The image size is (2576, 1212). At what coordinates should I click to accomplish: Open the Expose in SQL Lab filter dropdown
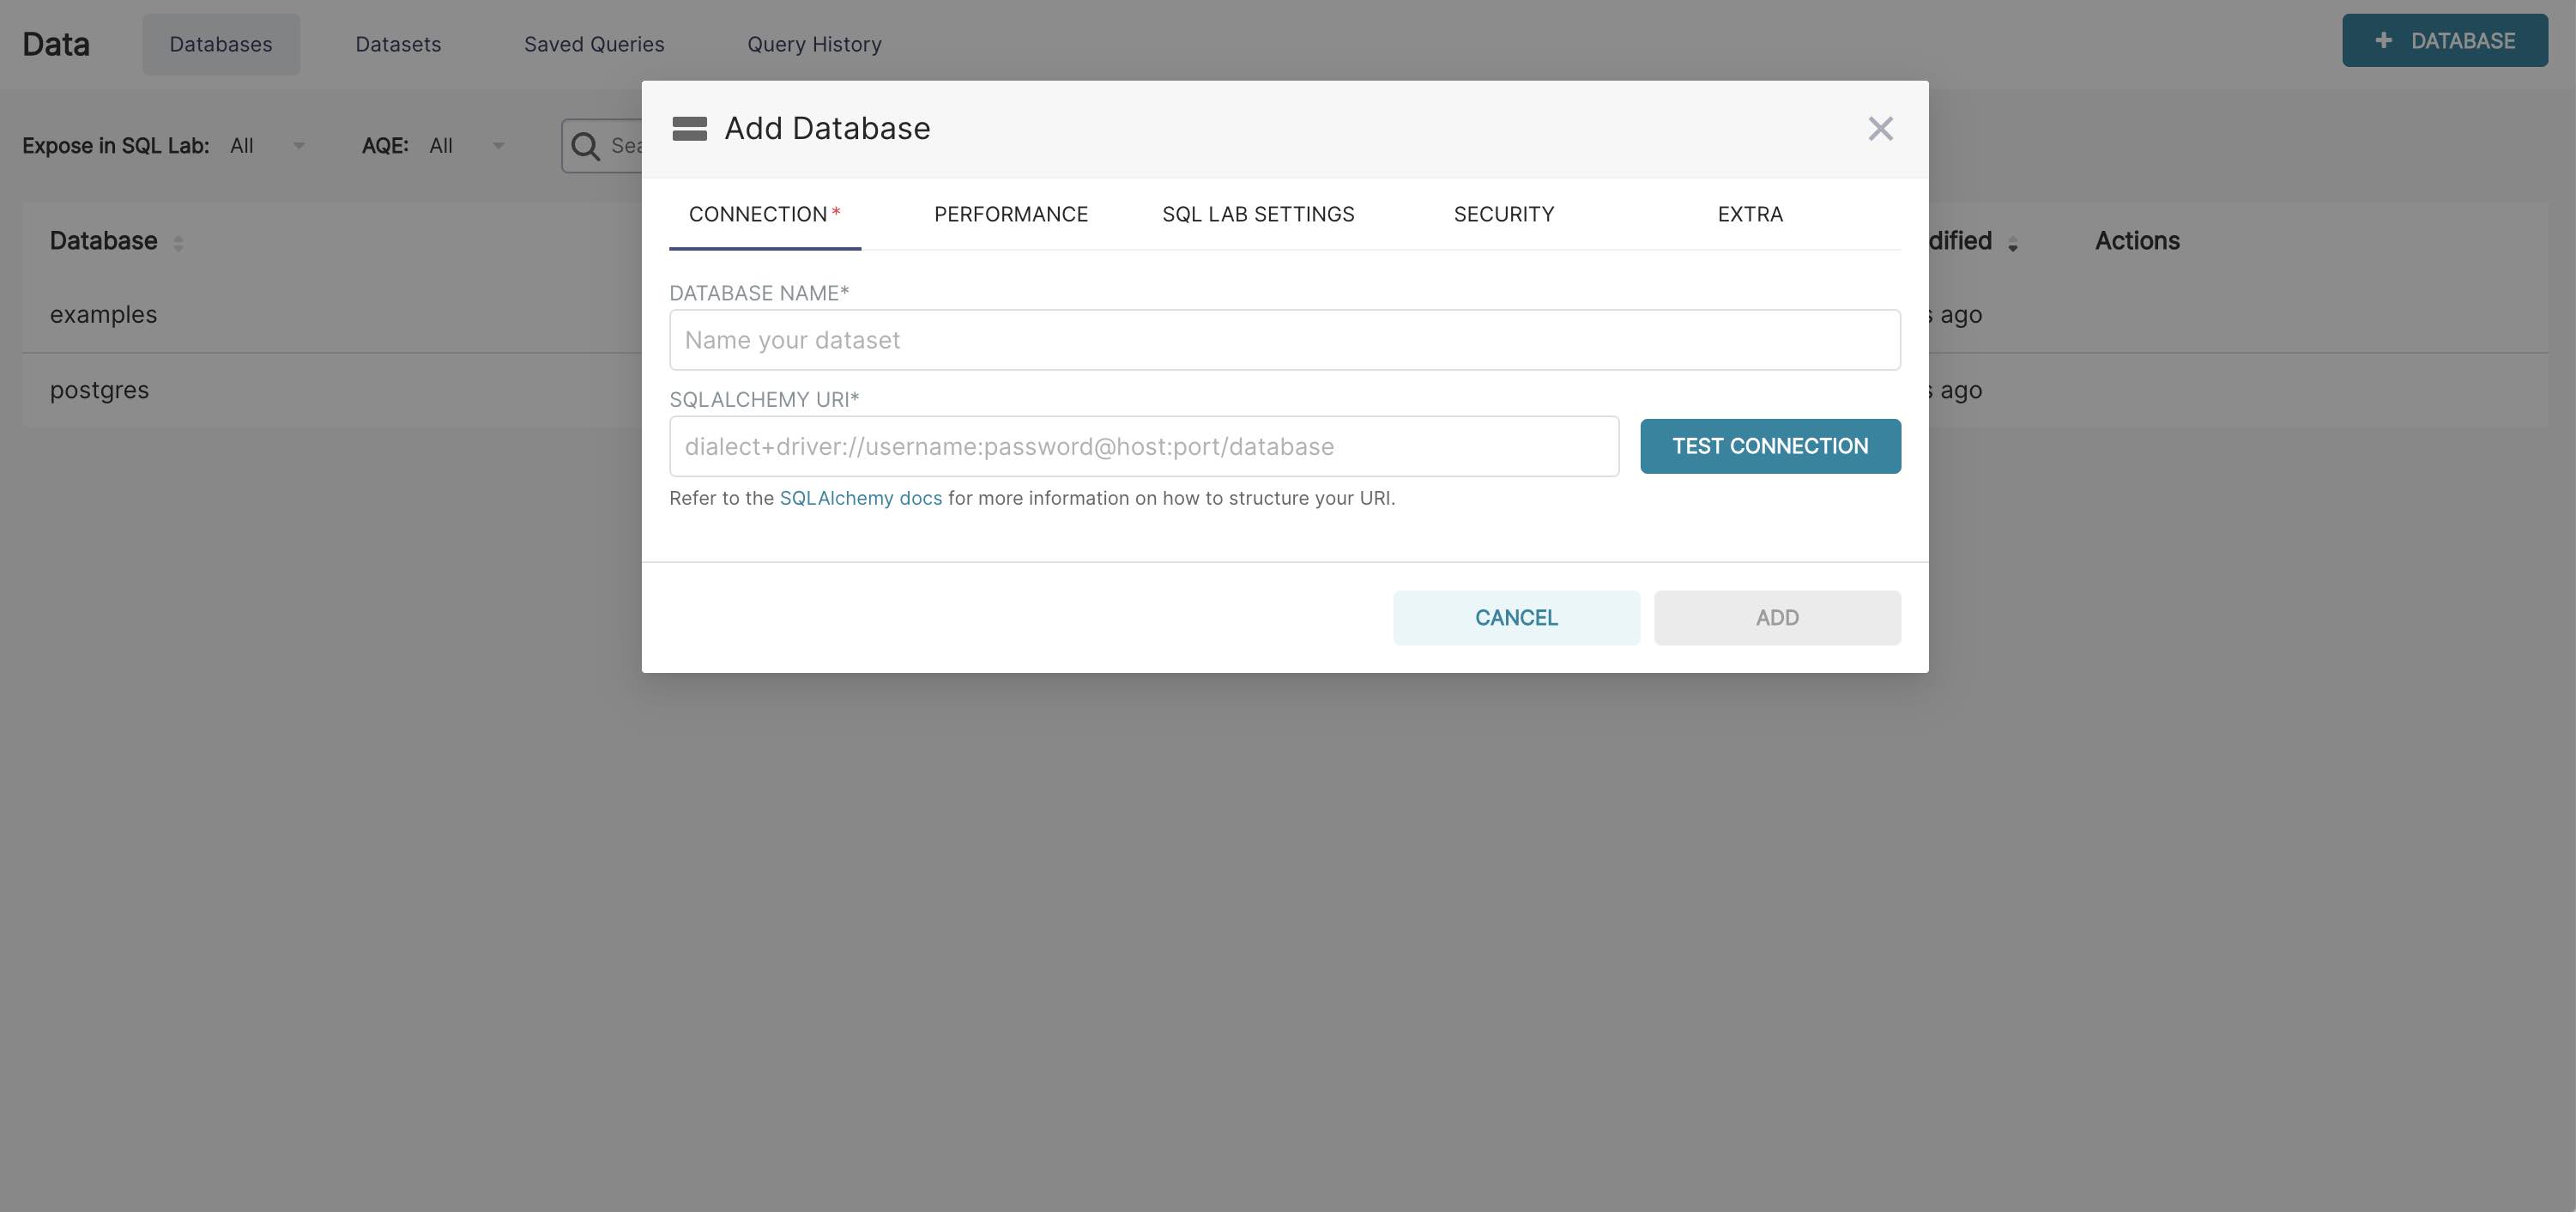coord(299,146)
